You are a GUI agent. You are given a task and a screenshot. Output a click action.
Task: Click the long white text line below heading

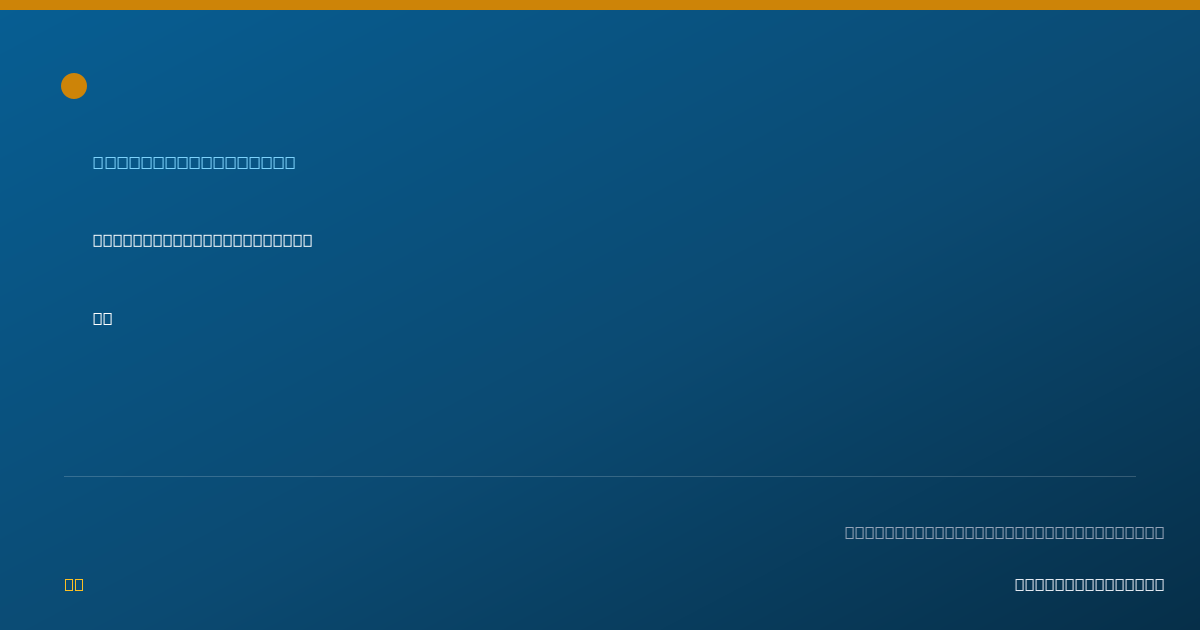203,240
